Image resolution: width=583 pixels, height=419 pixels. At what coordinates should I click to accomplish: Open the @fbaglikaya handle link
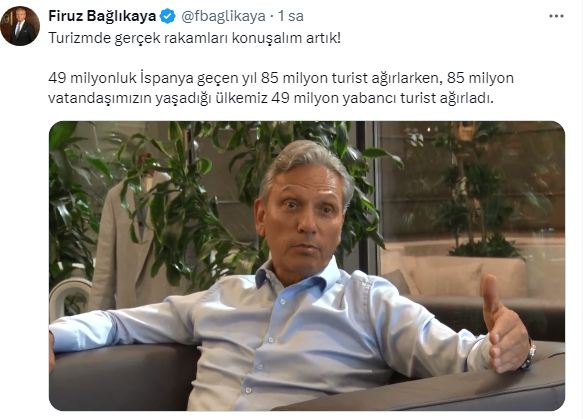(223, 16)
